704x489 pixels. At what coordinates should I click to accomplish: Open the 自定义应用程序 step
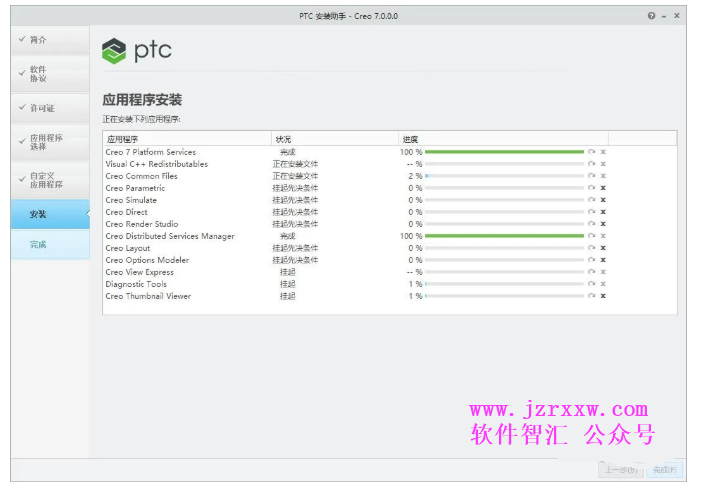50,180
